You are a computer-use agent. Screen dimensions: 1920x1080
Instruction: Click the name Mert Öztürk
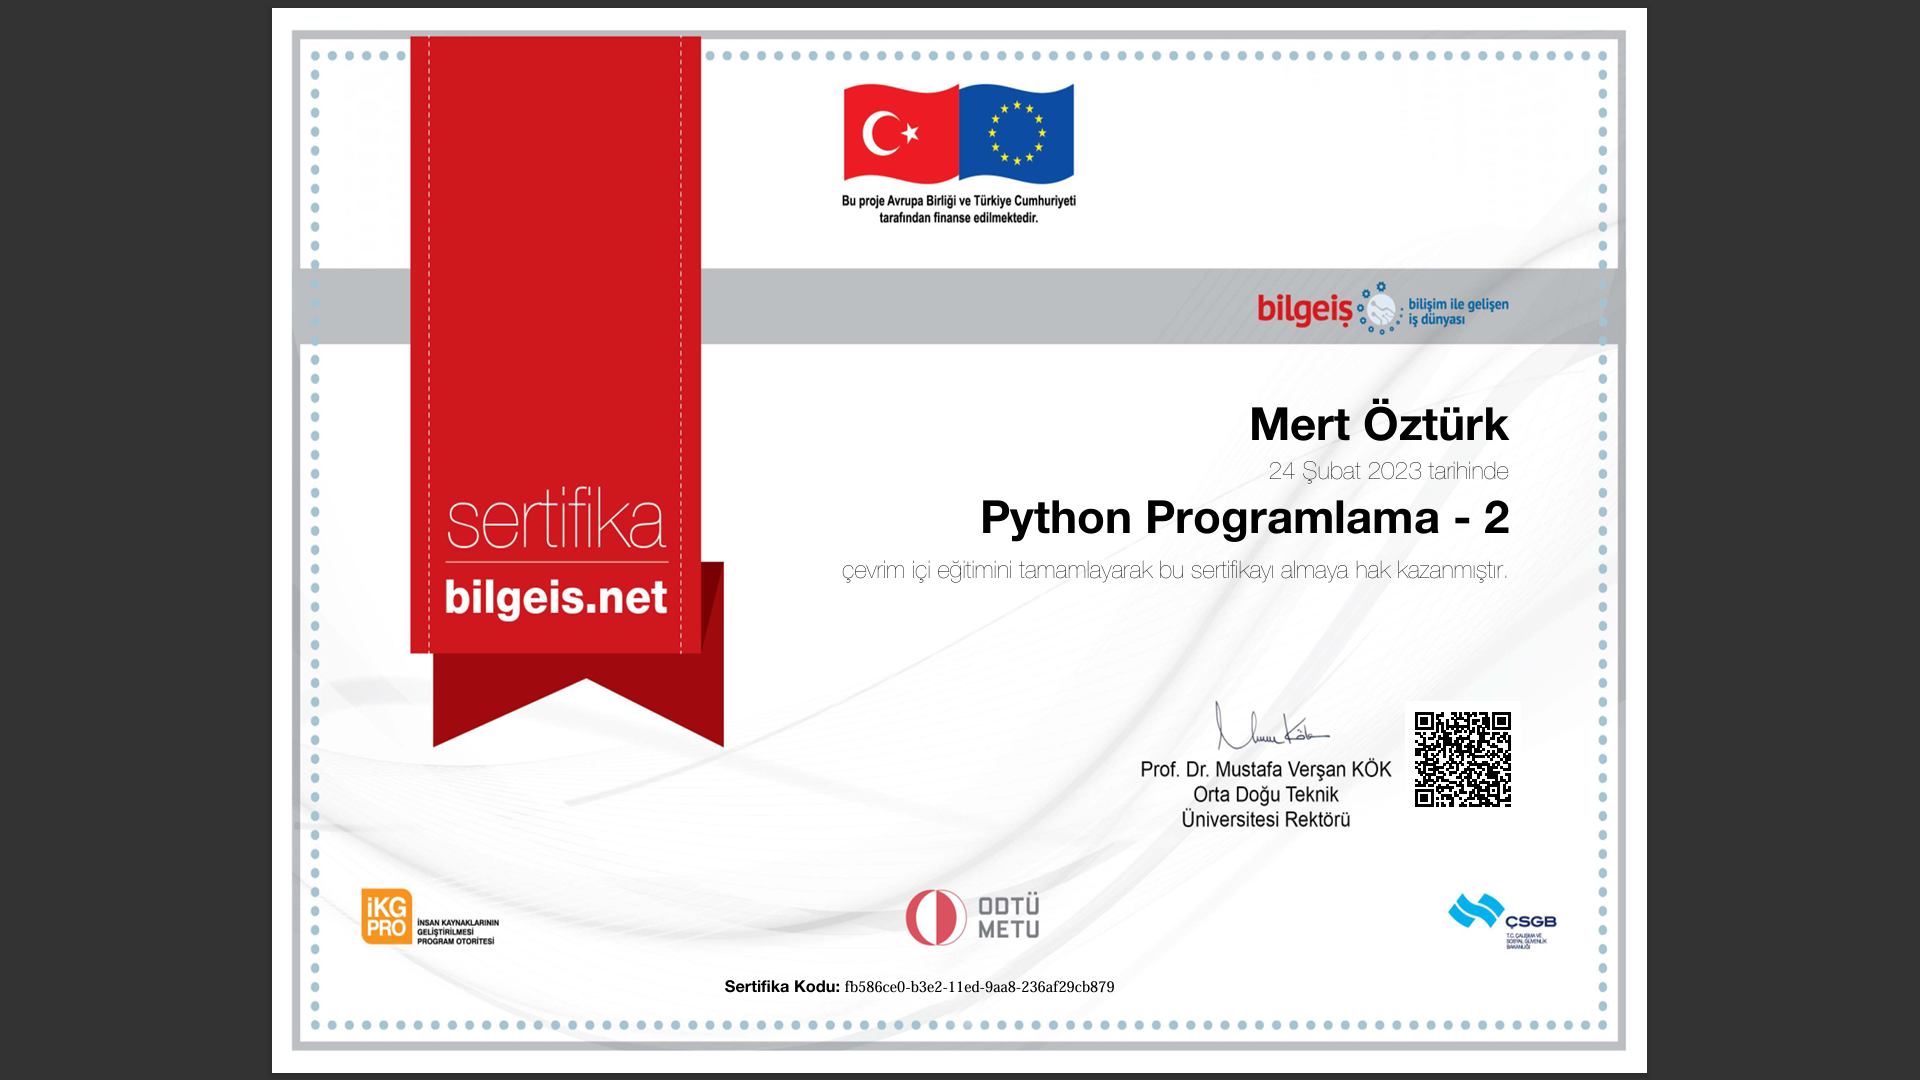point(1378,424)
